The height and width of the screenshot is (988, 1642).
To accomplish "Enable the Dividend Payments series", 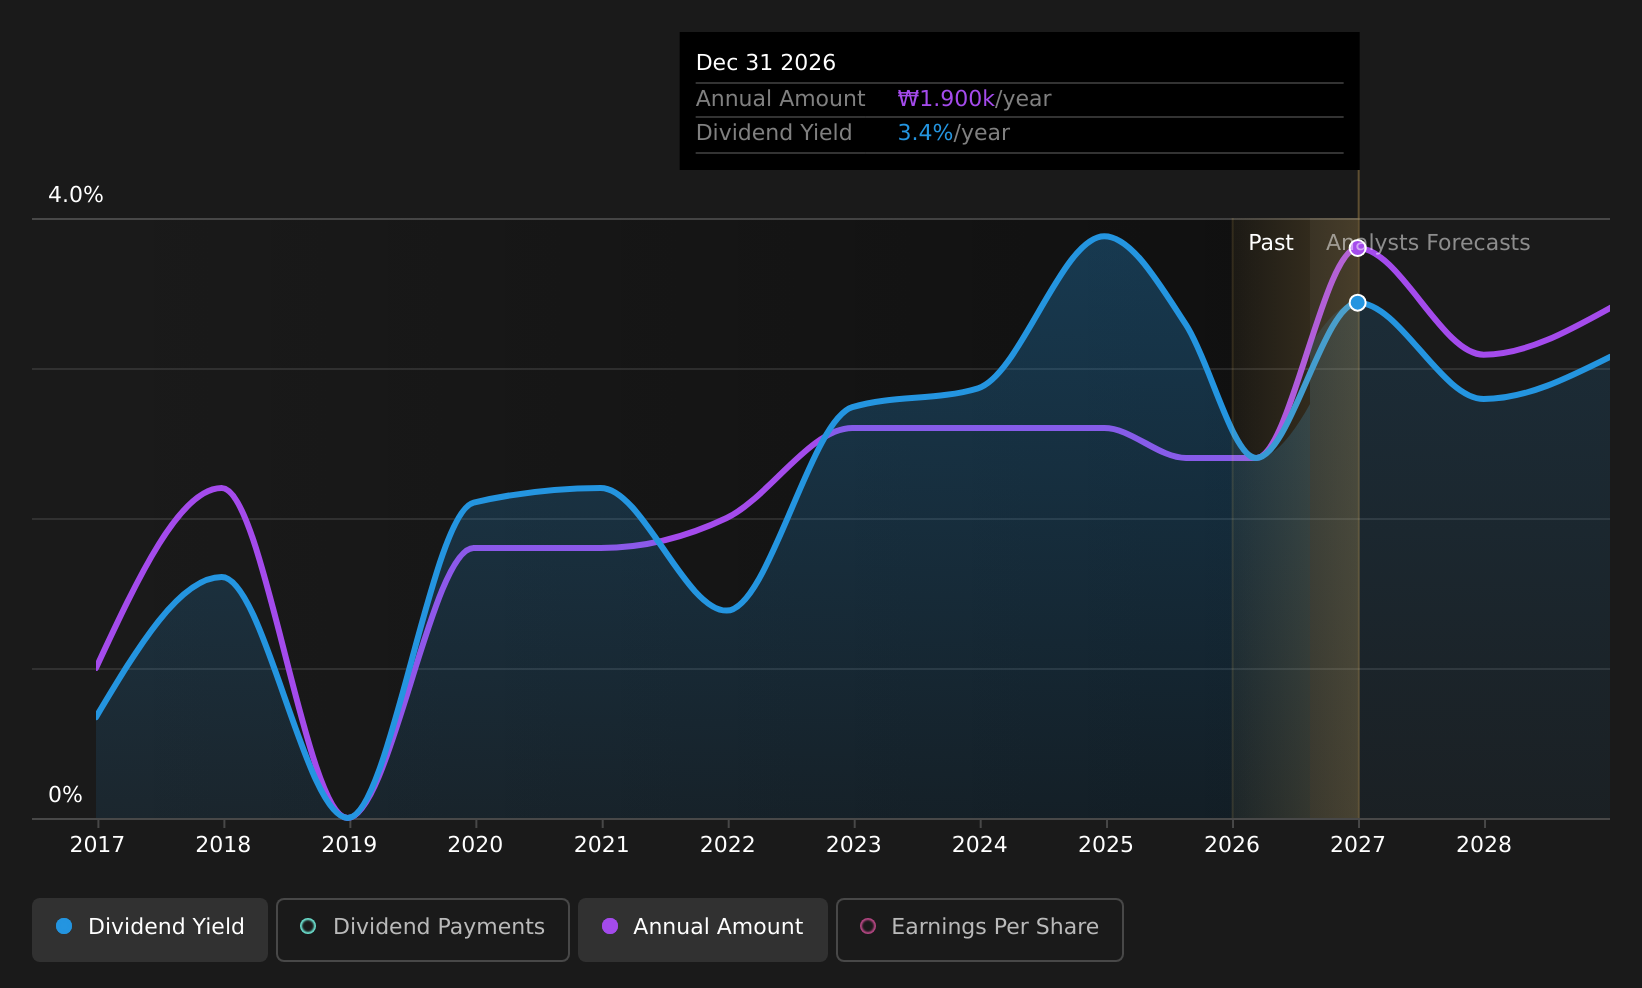I will coord(423,929).
